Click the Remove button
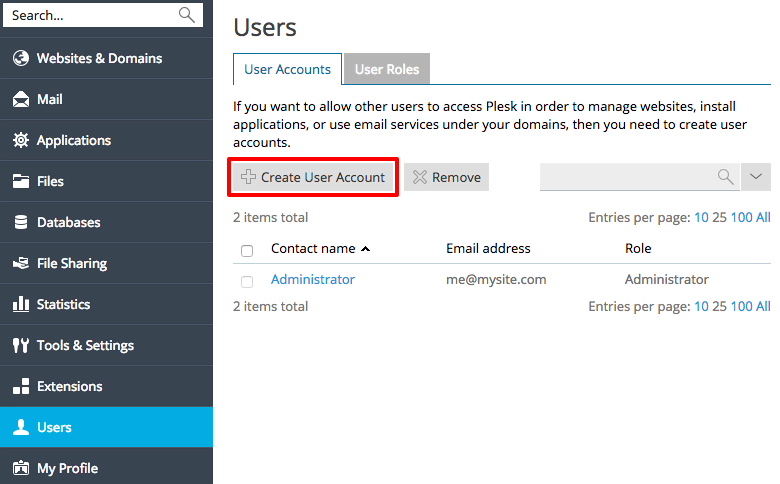 [447, 177]
